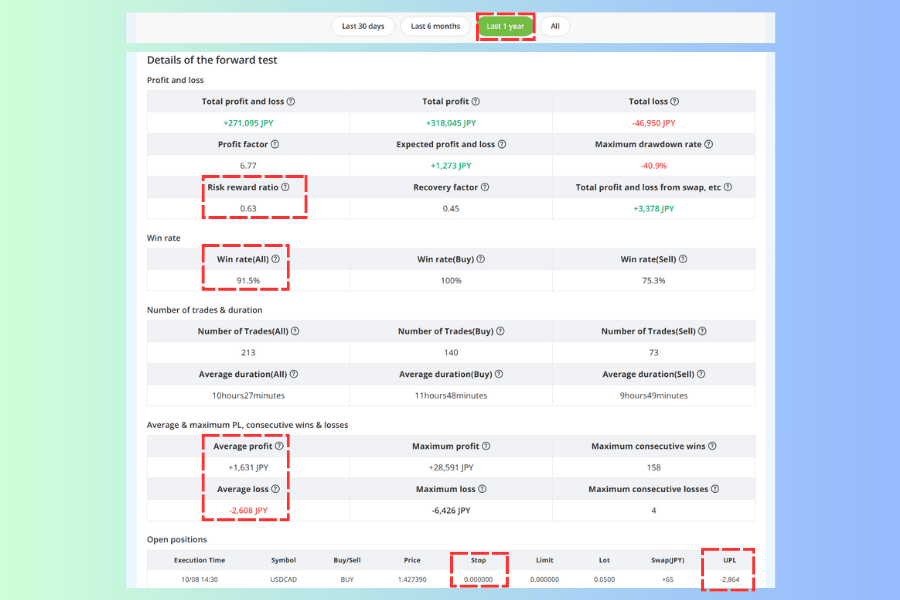Click the +3,378 JPY swap value
Screen dimensions: 900x600
653,208
